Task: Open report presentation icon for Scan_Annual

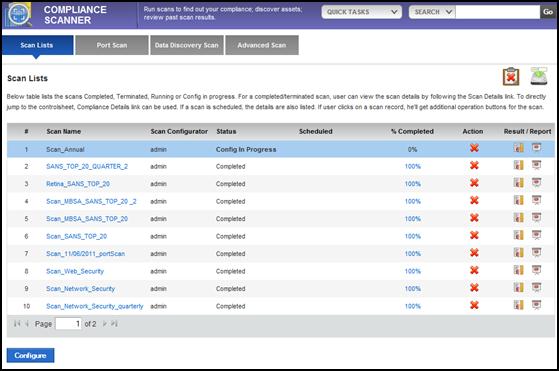Action: click(537, 148)
